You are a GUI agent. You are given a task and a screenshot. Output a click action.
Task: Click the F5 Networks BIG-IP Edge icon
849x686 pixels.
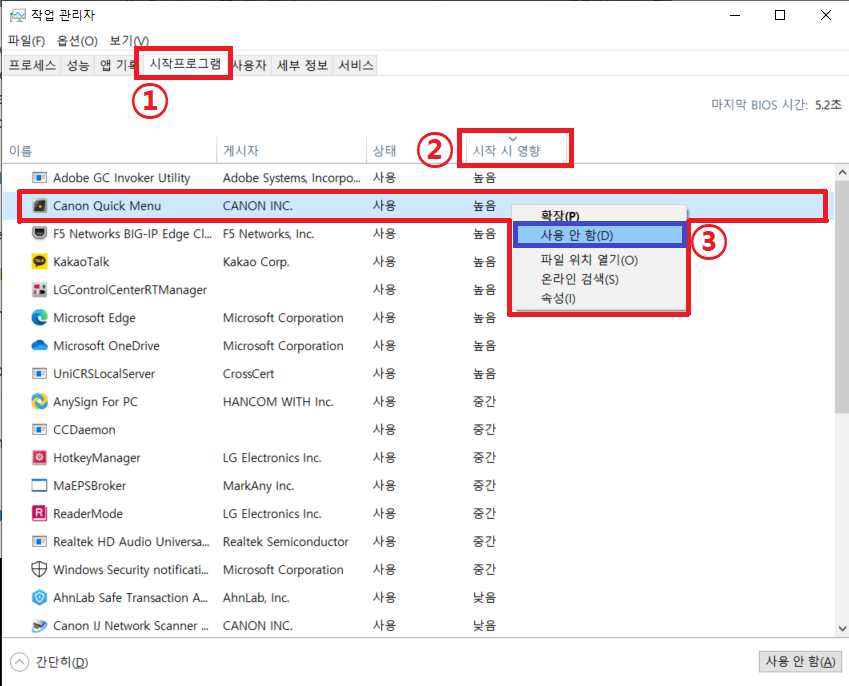39,233
